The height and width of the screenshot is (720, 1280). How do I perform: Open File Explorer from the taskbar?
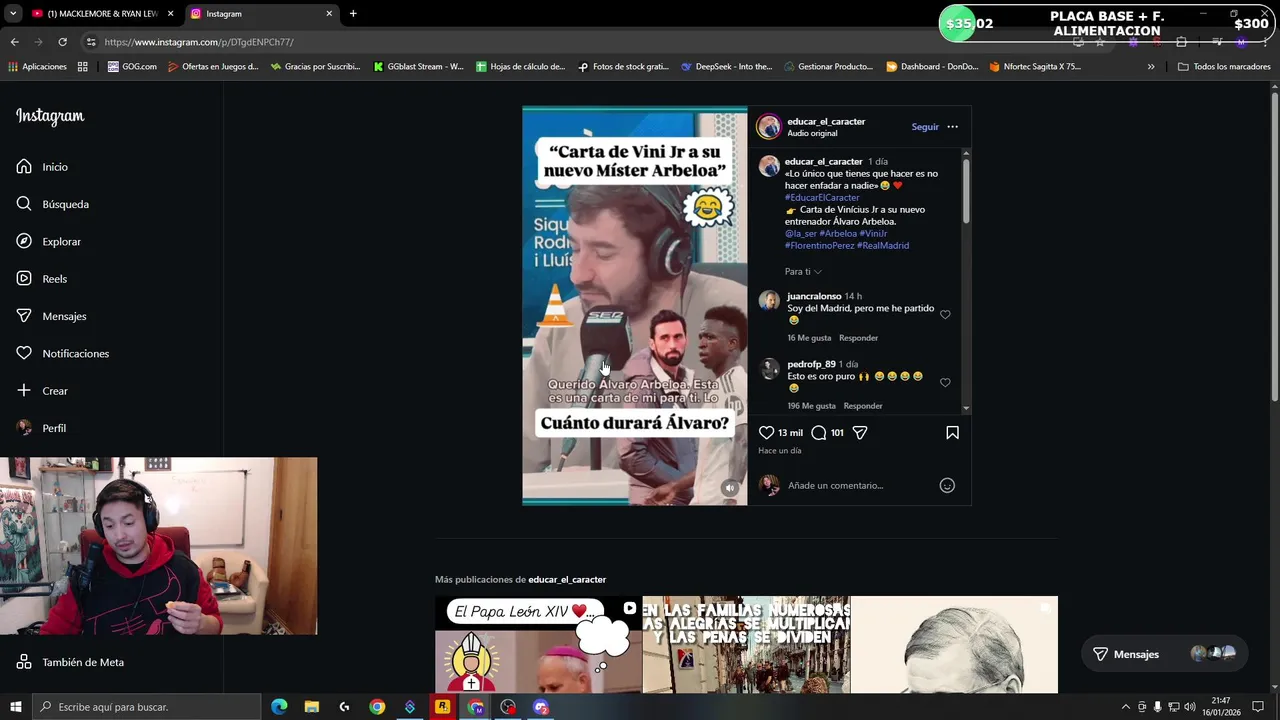click(x=312, y=707)
